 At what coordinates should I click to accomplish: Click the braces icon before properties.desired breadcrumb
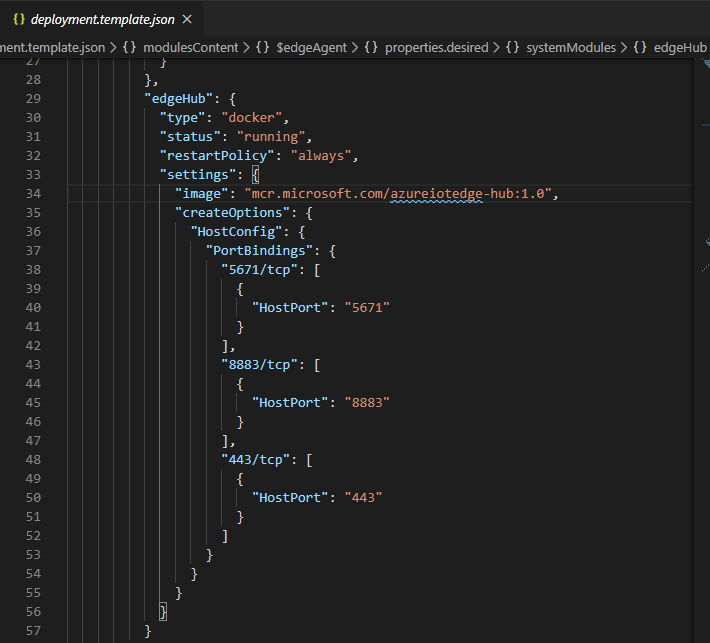tap(371, 47)
